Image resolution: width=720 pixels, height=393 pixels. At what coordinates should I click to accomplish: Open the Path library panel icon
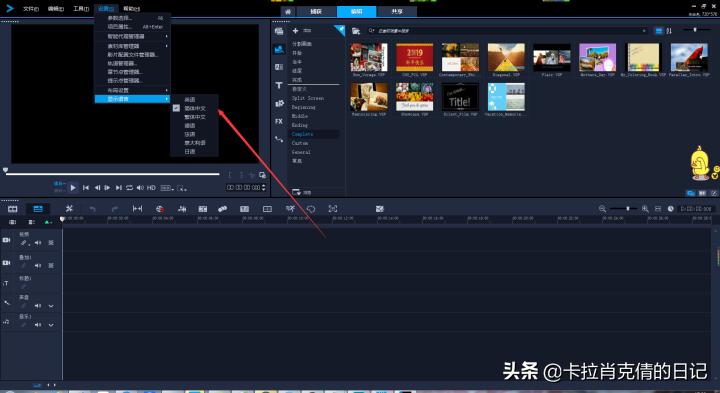pyautogui.click(x=279, y=139)
